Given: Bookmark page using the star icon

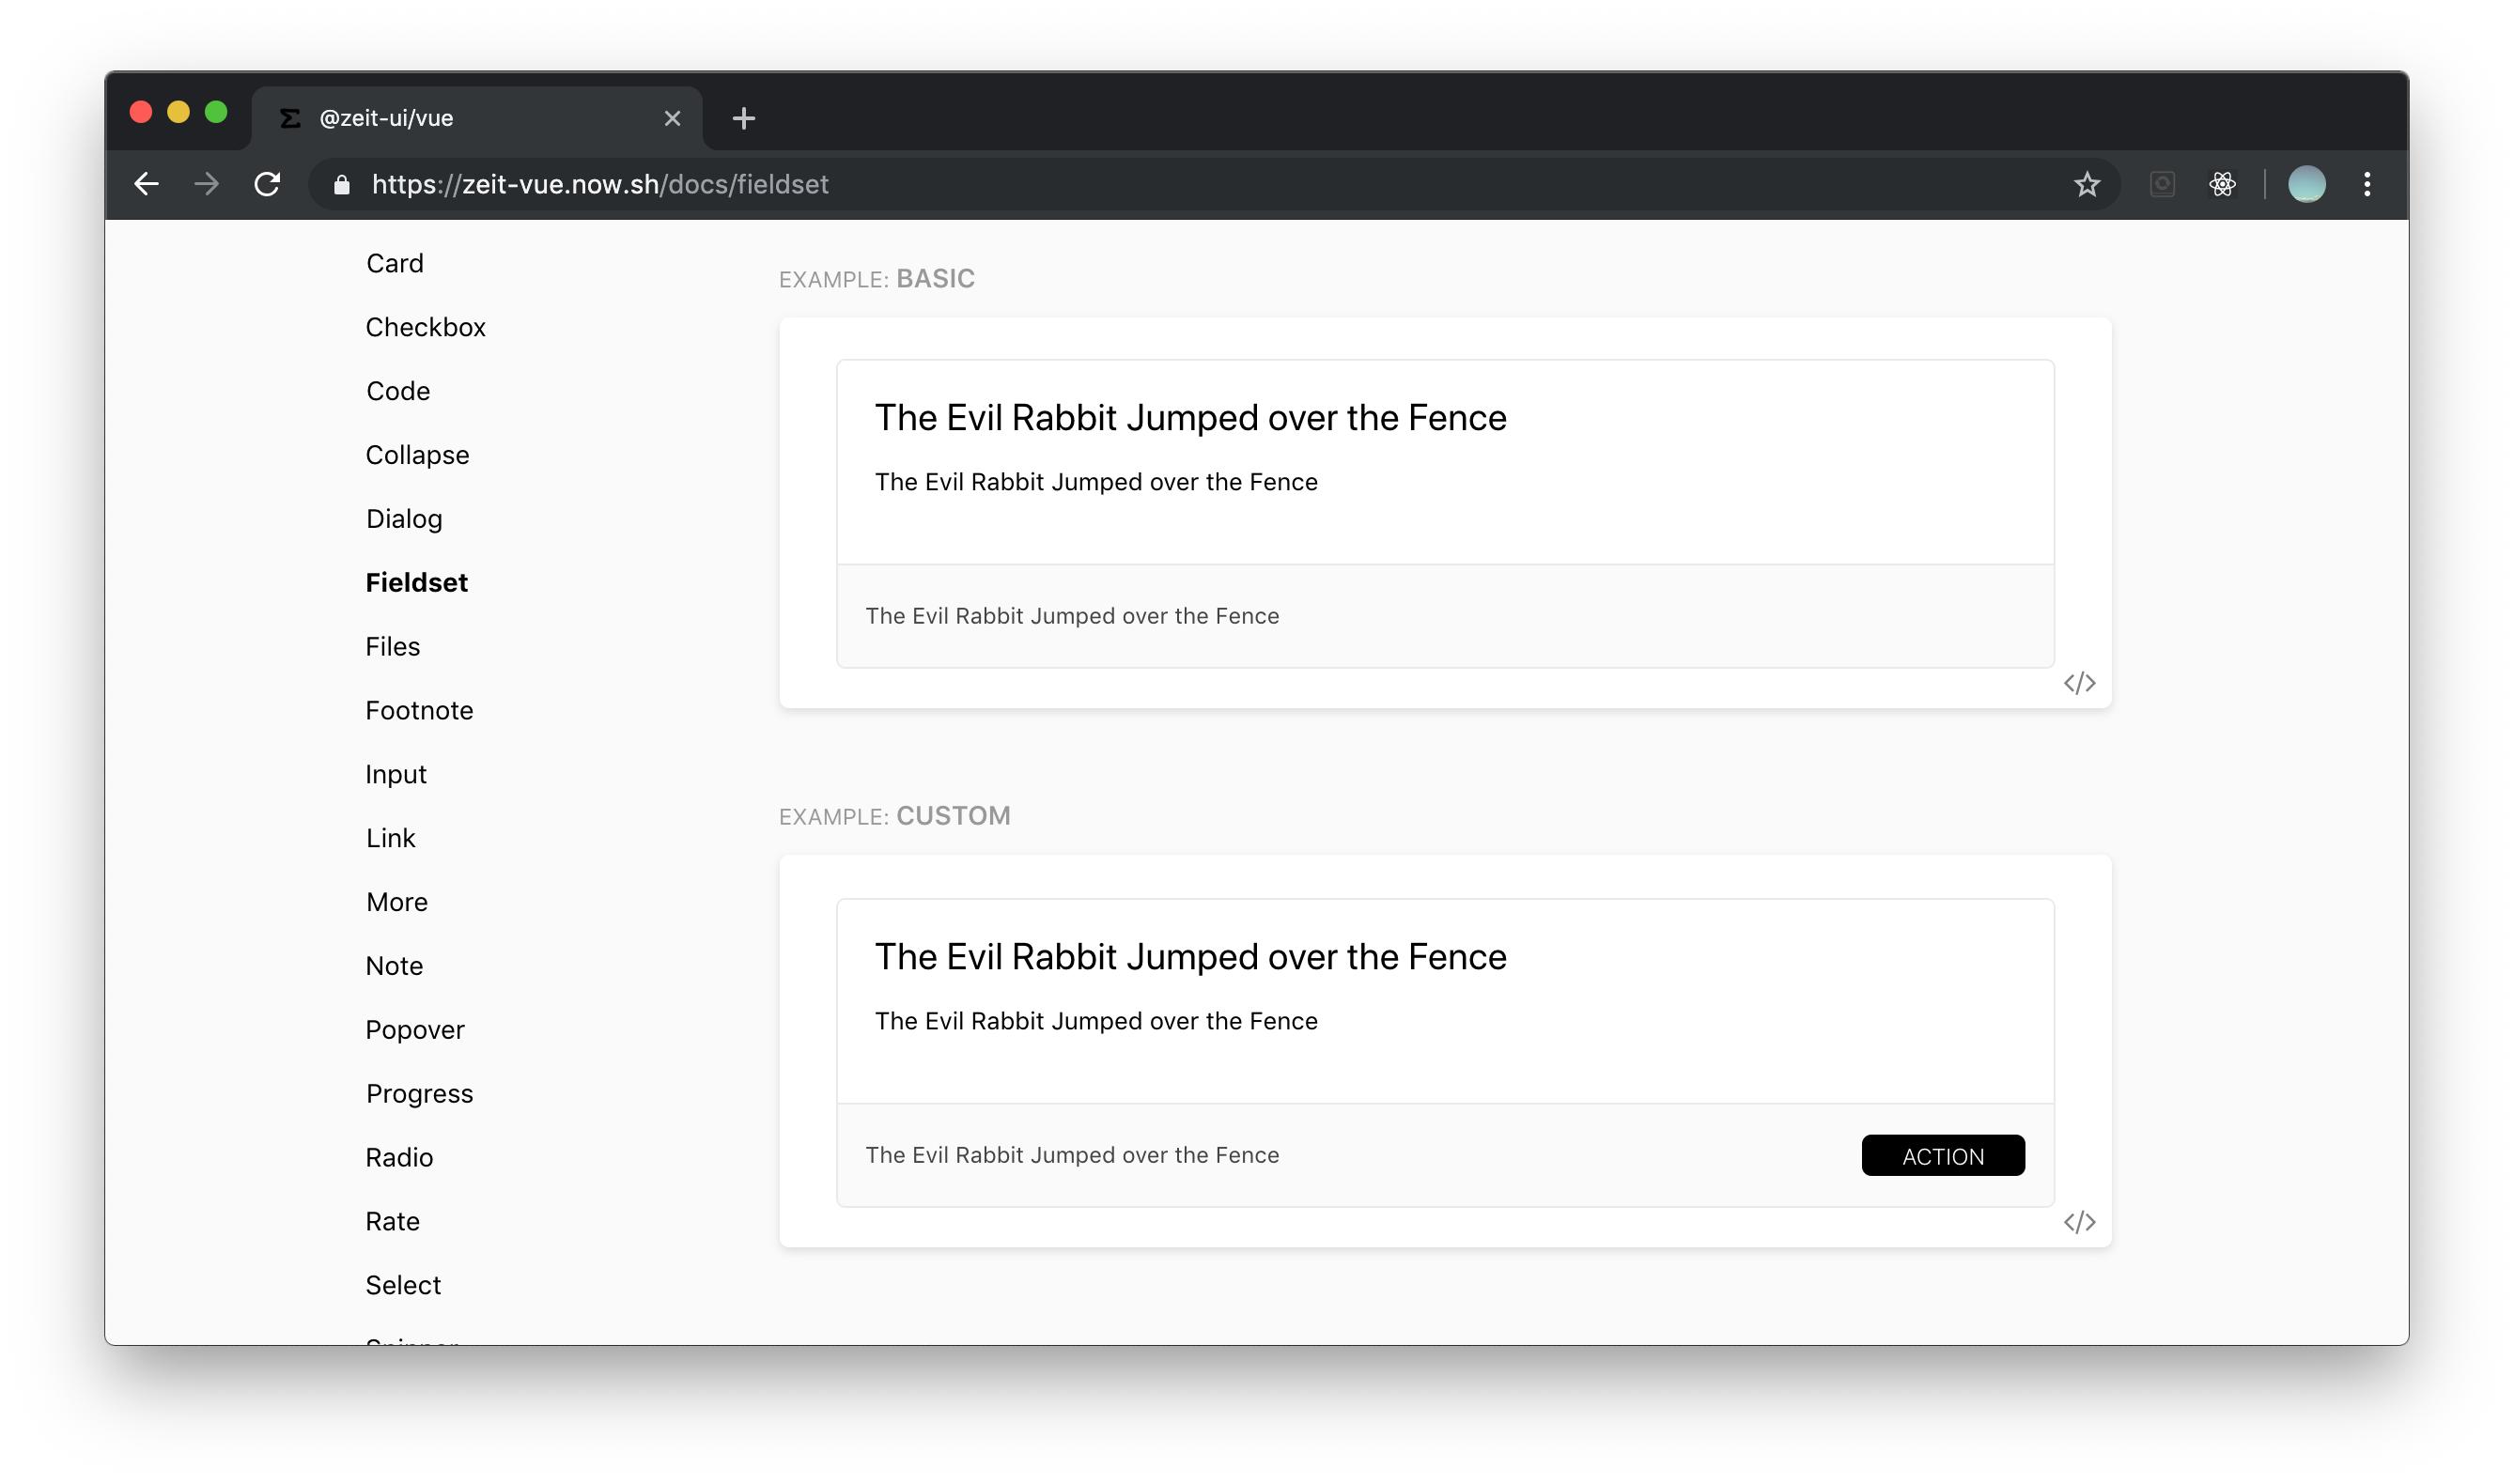Looking at the screenshot, I should tap(2086, 184).
